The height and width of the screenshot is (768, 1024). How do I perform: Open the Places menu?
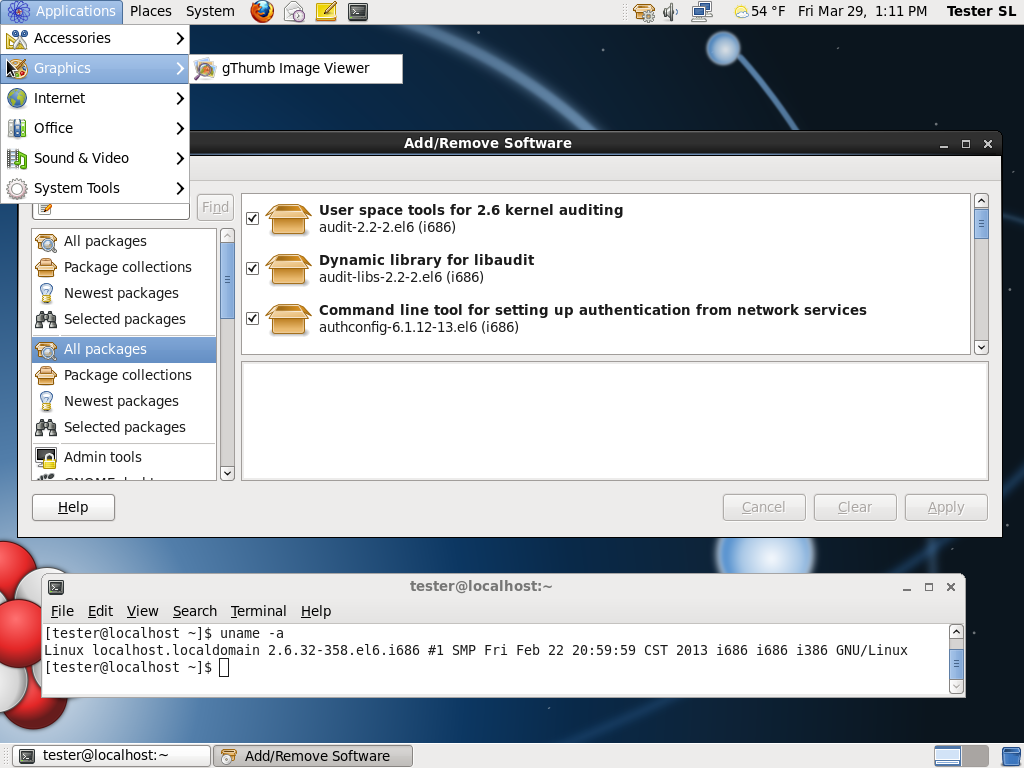151,11
